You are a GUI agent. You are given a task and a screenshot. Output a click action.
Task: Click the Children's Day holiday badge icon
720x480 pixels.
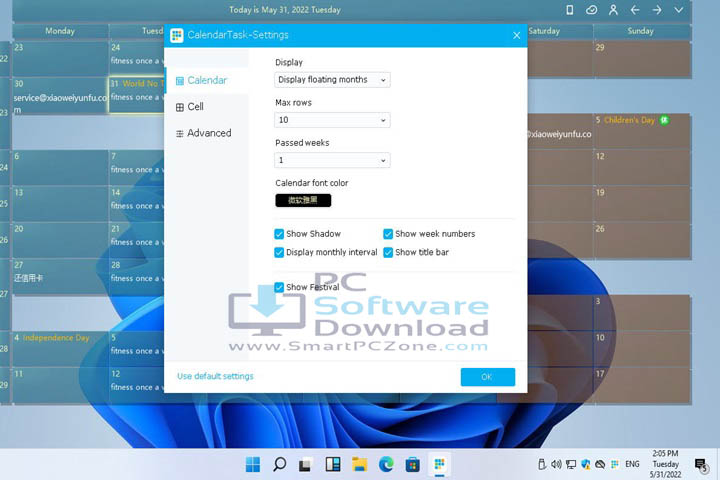(664, 120)
